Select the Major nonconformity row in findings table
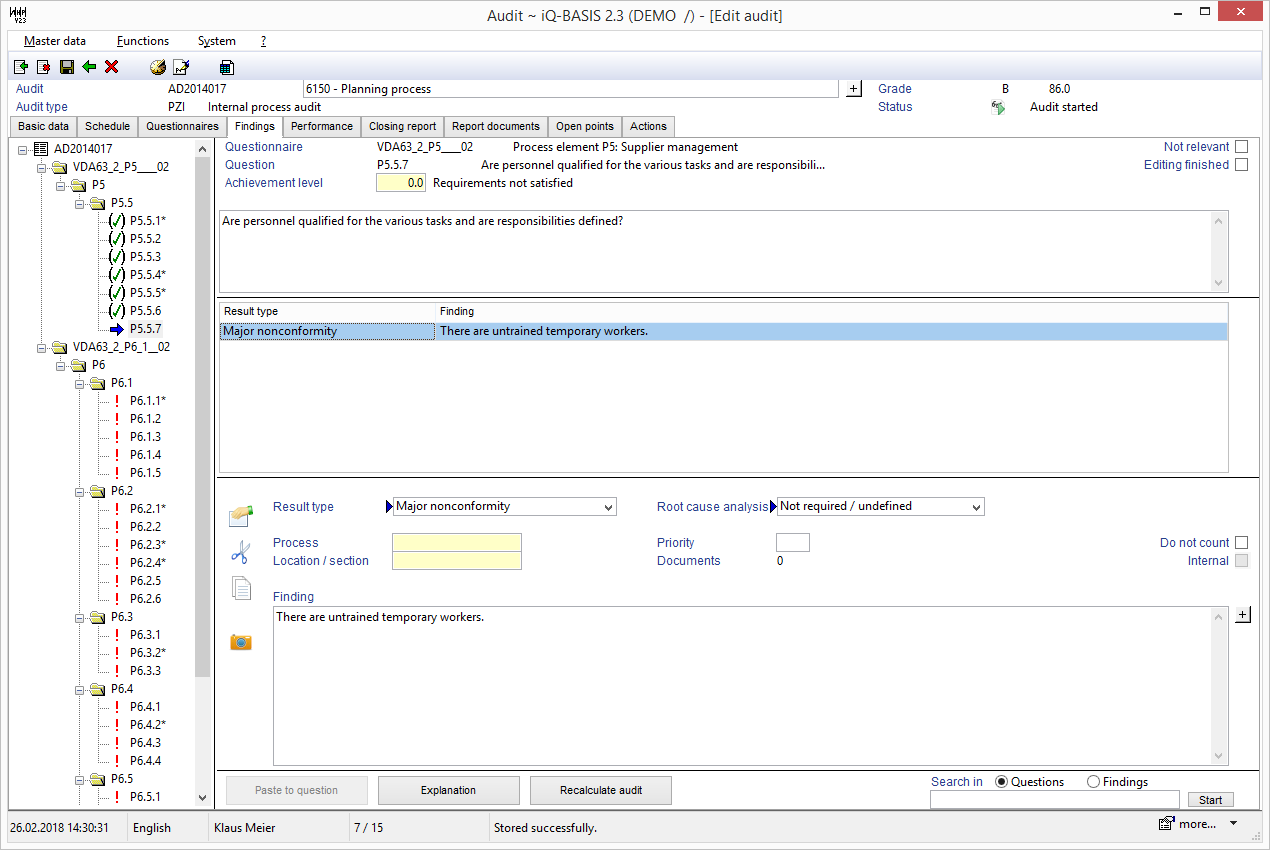Viewport: 1270px width, 850px height. tap(724, 331)
